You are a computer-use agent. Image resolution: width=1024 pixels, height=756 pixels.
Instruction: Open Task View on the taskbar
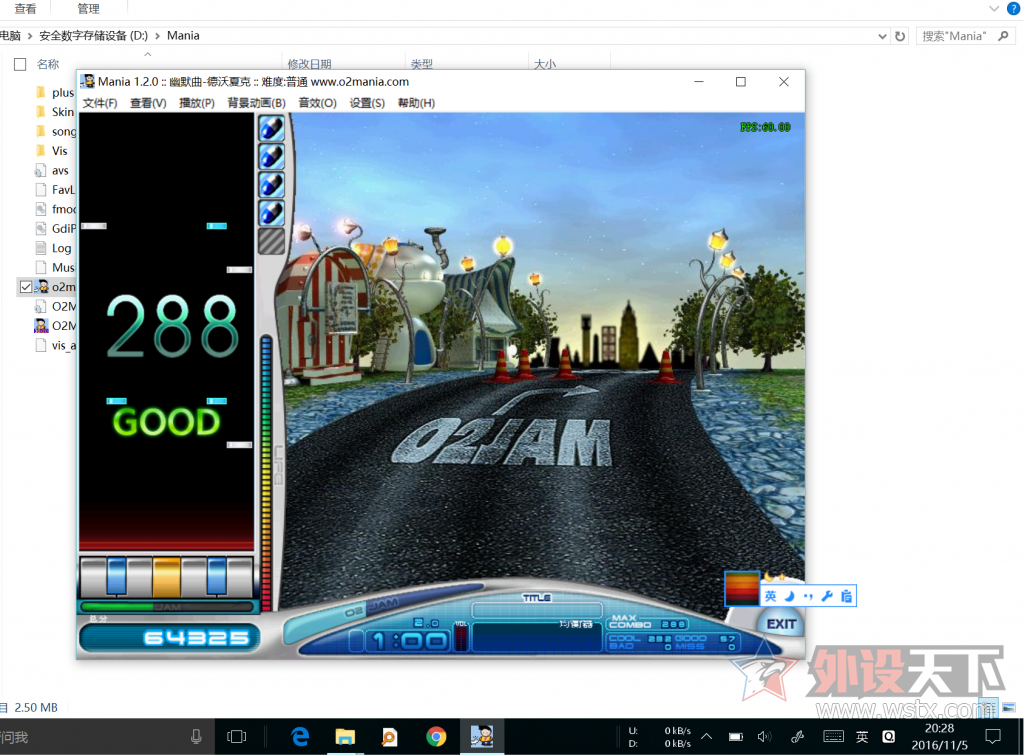[x=236, y=737]
